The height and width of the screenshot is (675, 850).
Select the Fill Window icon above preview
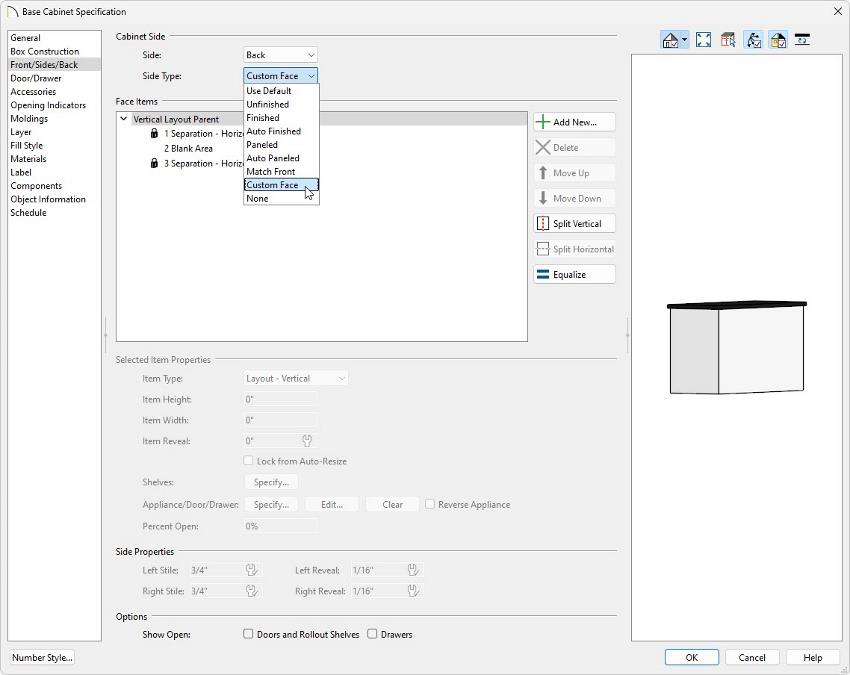coord(703,40)
